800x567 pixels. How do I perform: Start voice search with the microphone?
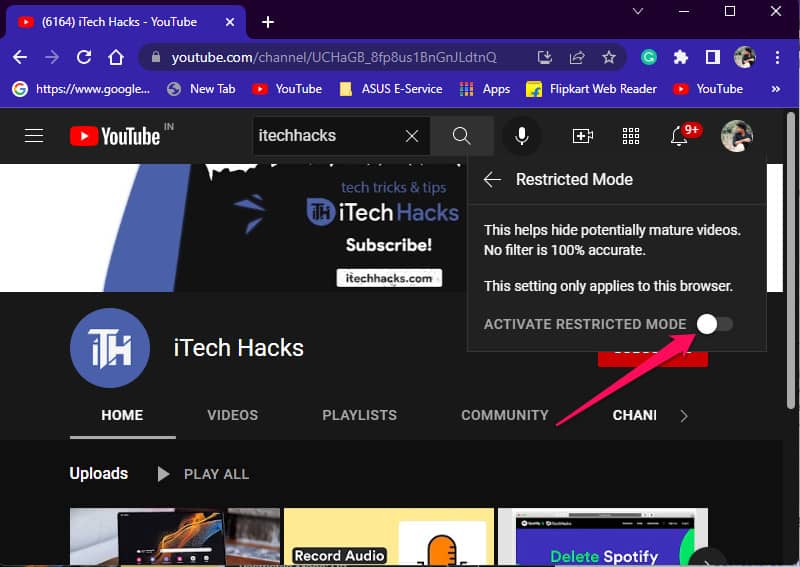click(521, 136)
